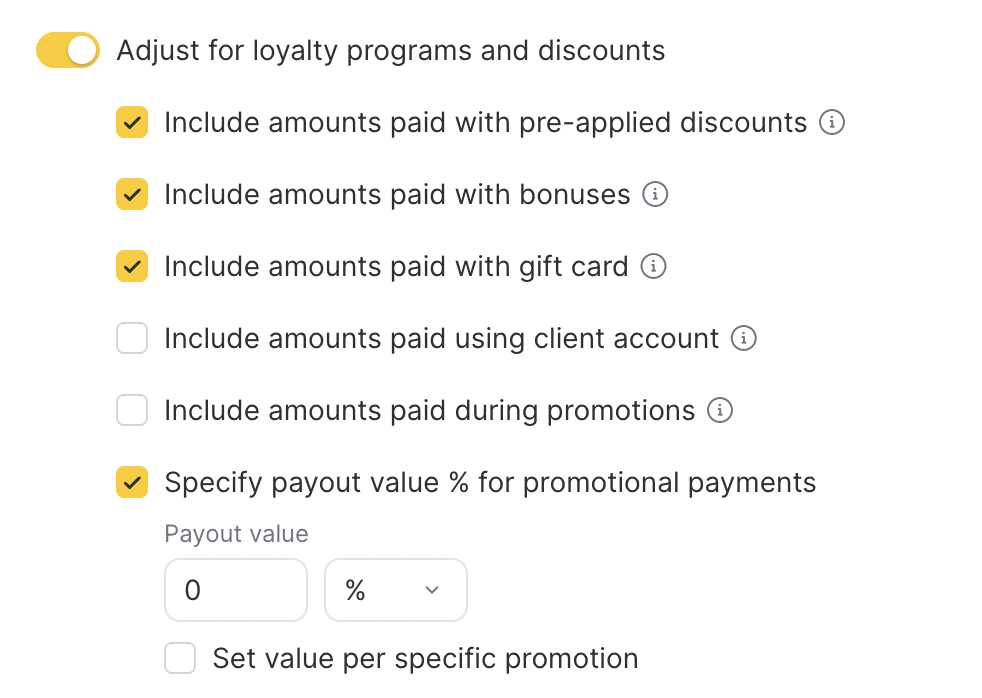Viewport: 982px width, 698px height.
Task: Tick the per specific promotion checkbox
Action: pos(180,659)
